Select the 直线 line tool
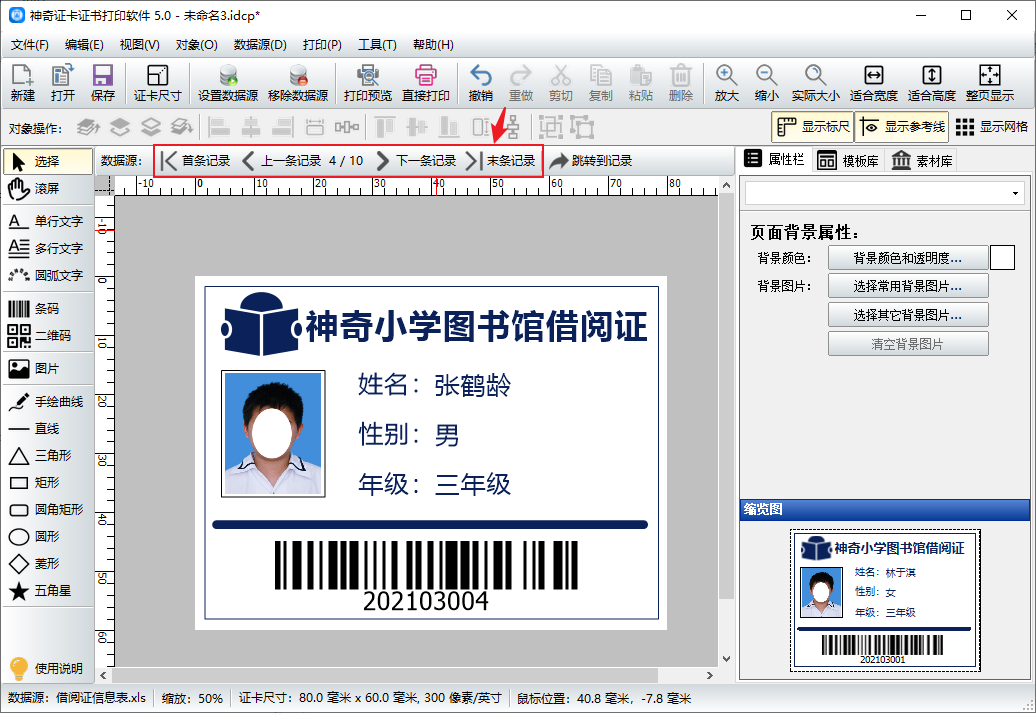This screenshot has height=713, width=1036. tap(48, 429)
